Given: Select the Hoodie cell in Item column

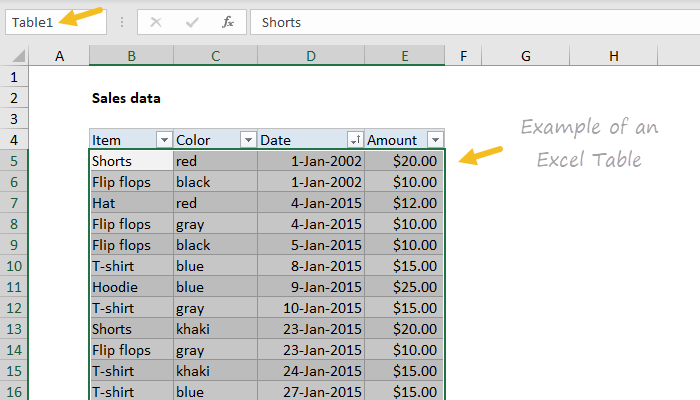Looking at the screenshot, I should tap(130, 287).
